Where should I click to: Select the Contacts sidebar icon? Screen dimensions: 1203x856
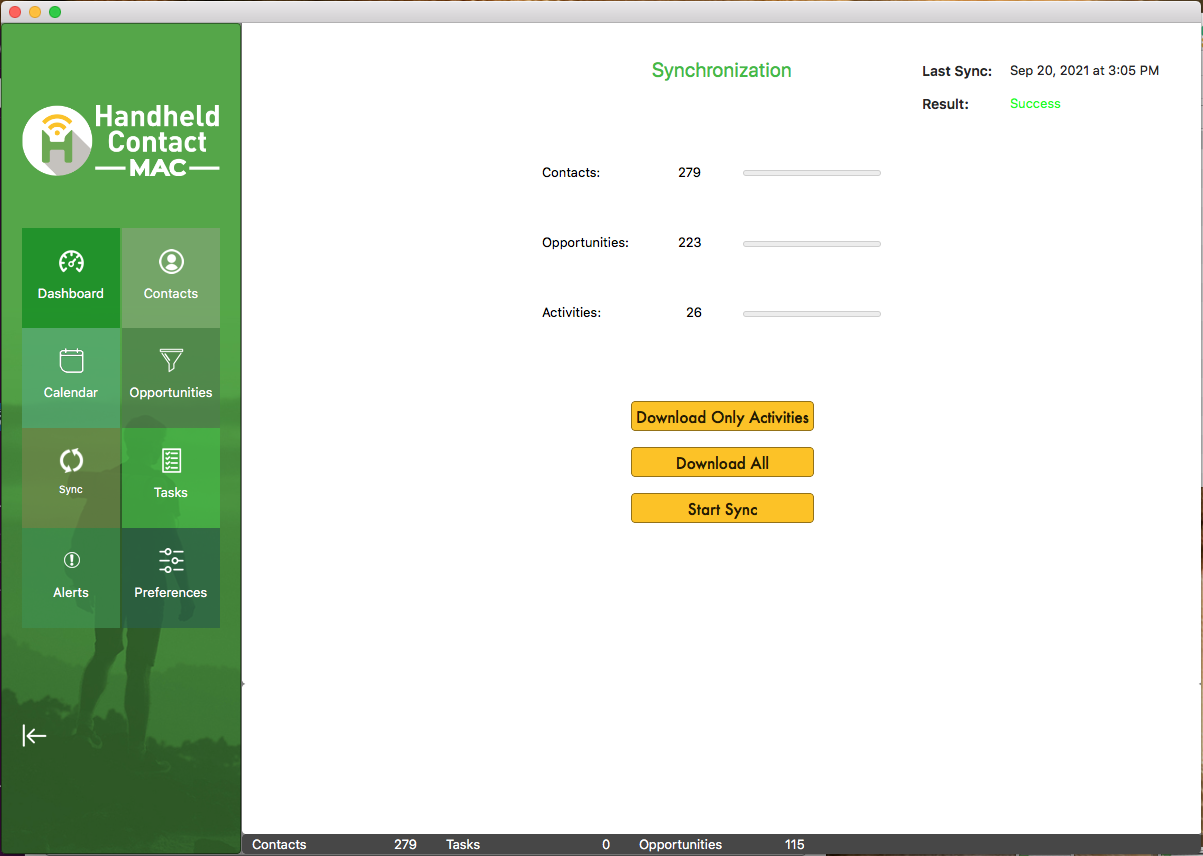tap(170, 277)
